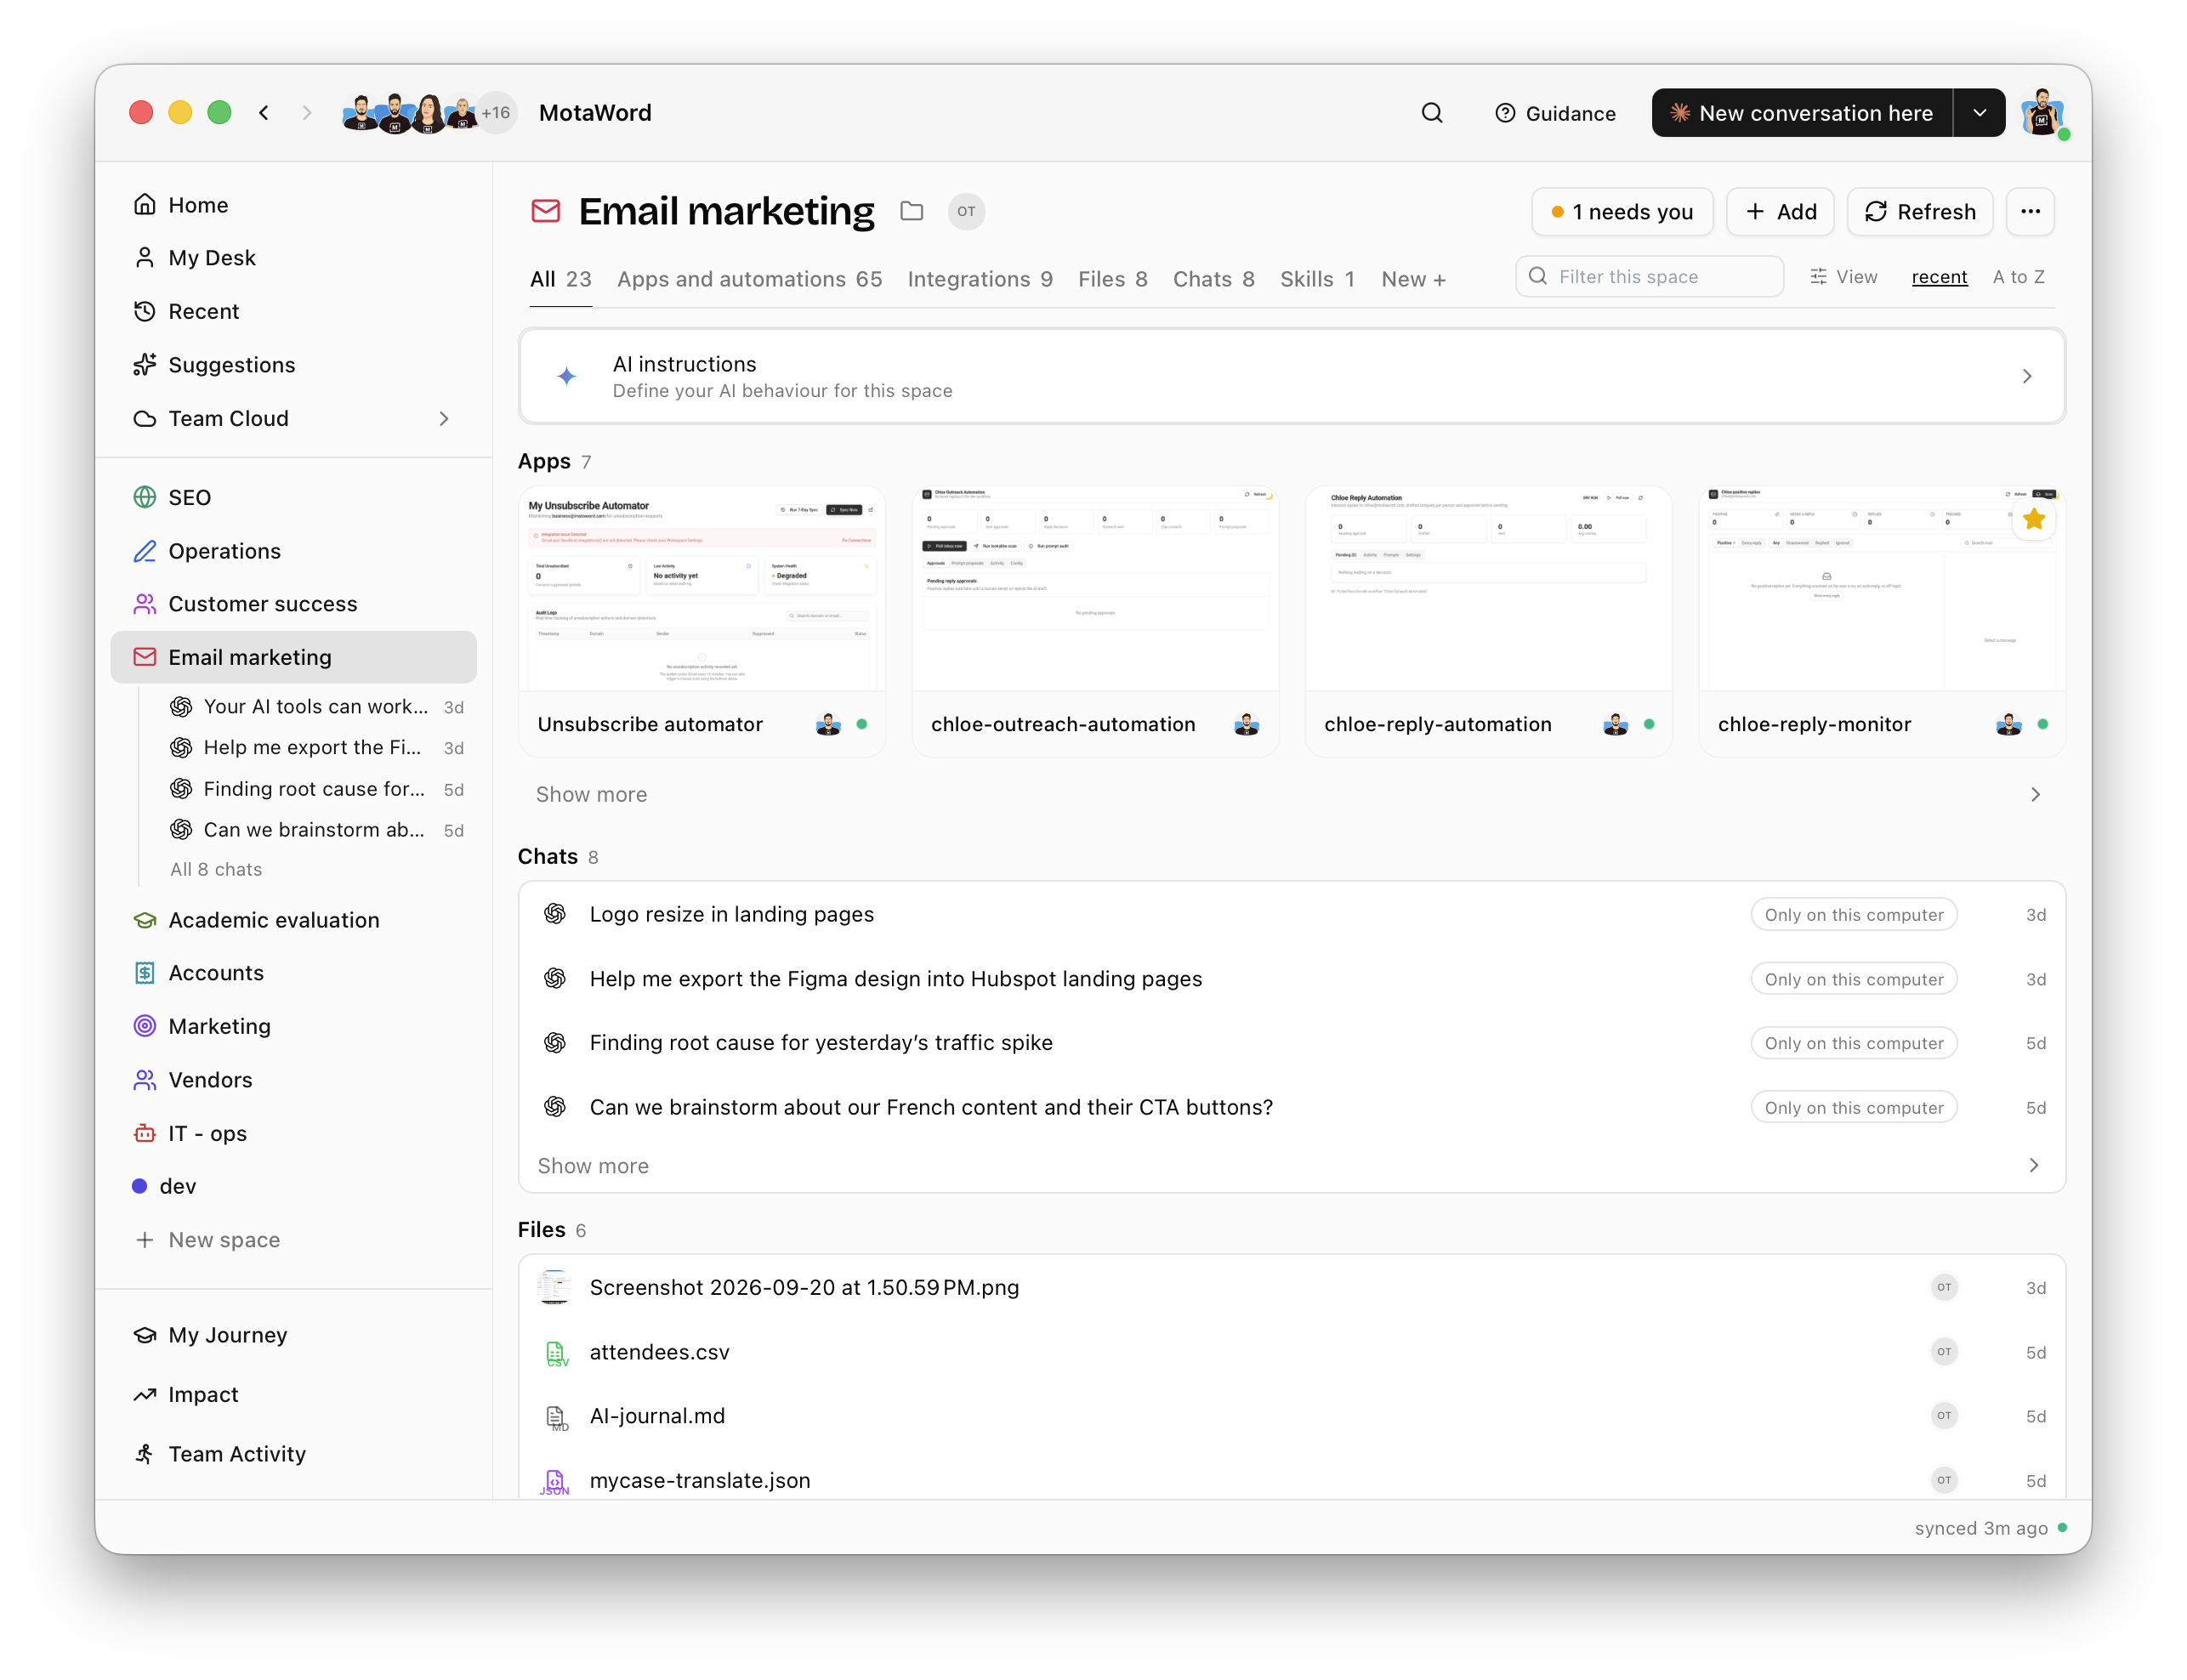Click the Refresh button

pyautogui.click(x=1918, y=211)
